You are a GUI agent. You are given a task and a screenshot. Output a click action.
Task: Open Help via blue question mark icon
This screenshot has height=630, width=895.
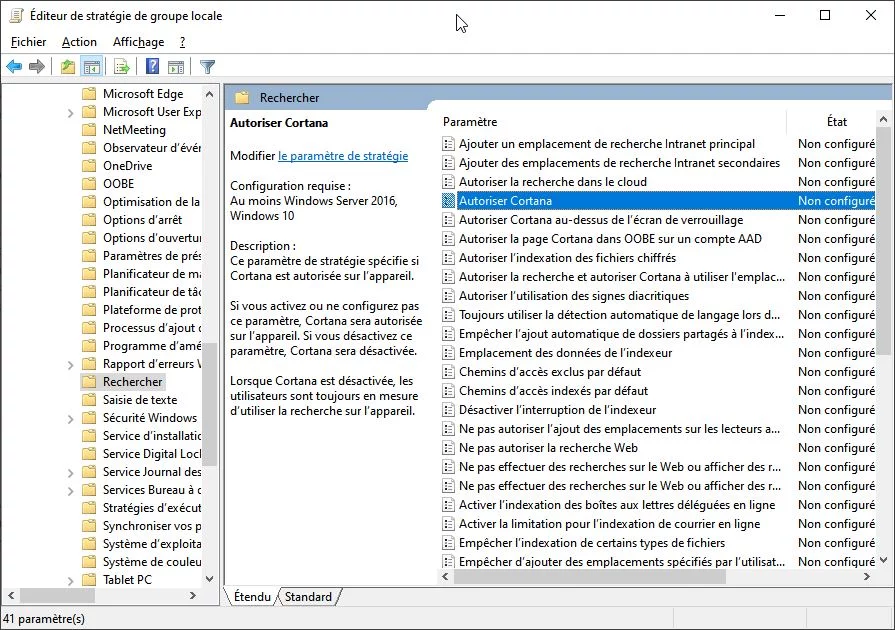[x=152, y=67]
